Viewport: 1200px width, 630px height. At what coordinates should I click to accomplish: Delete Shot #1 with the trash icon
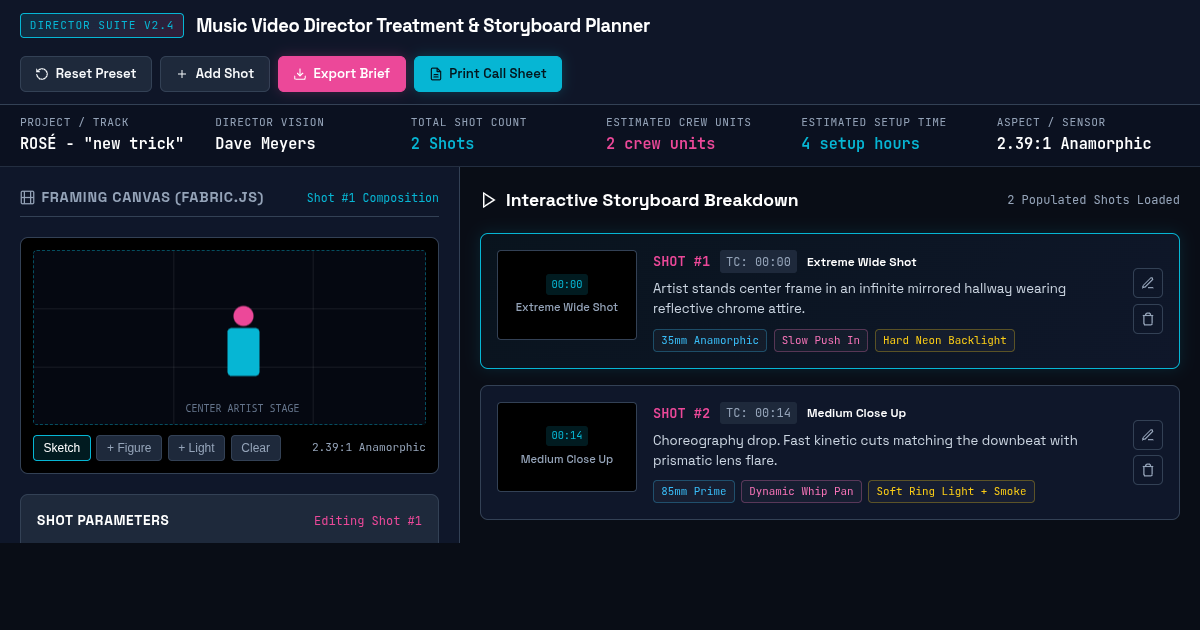(x=1148, y=319)
